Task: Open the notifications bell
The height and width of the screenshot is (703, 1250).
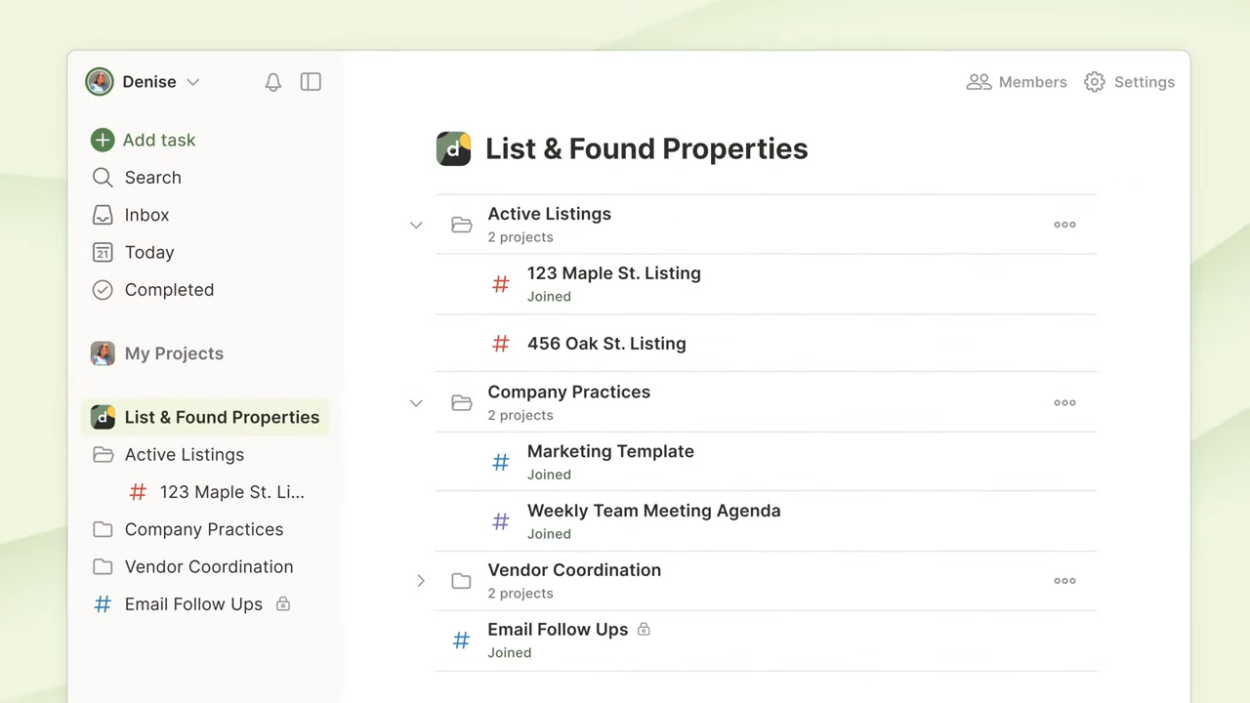Action: click(273, 82)
